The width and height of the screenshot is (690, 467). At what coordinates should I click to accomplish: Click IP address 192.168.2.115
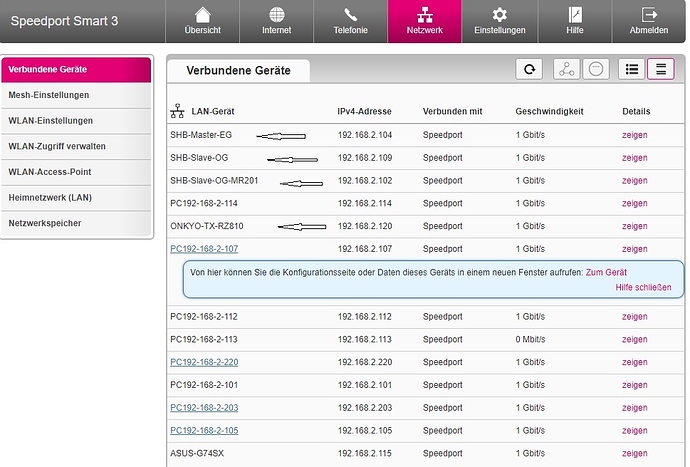(365, 453)
